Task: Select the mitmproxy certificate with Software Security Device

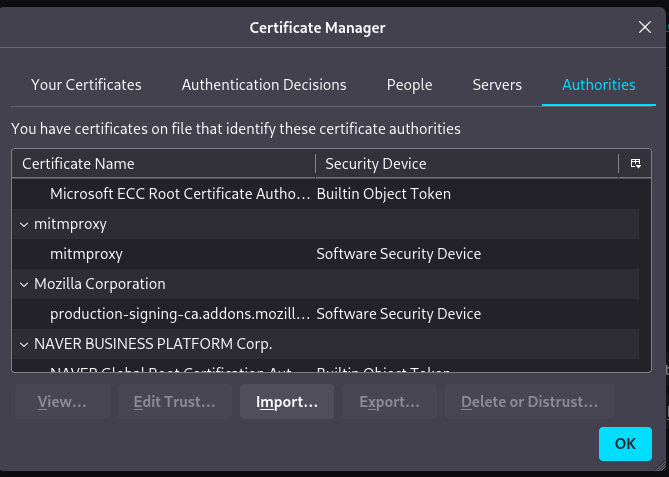Action: pyautogui.click(x=326, y=254)
